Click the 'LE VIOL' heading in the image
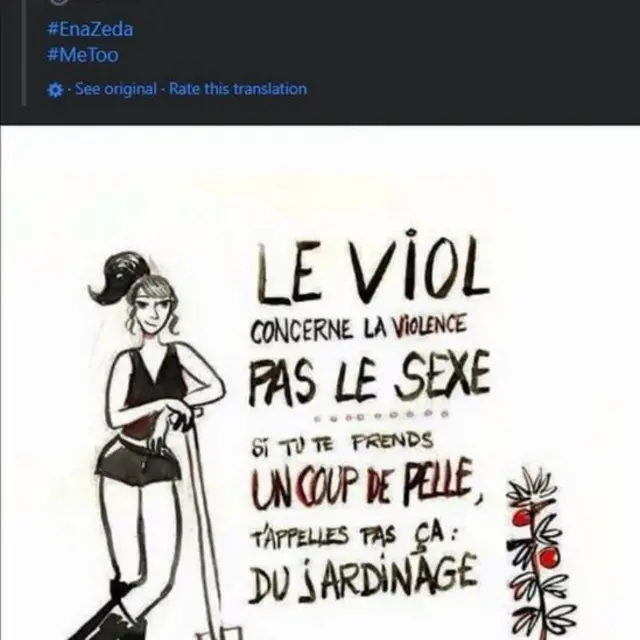This screenshot has width=640, height=640. (x=372, y=267)
